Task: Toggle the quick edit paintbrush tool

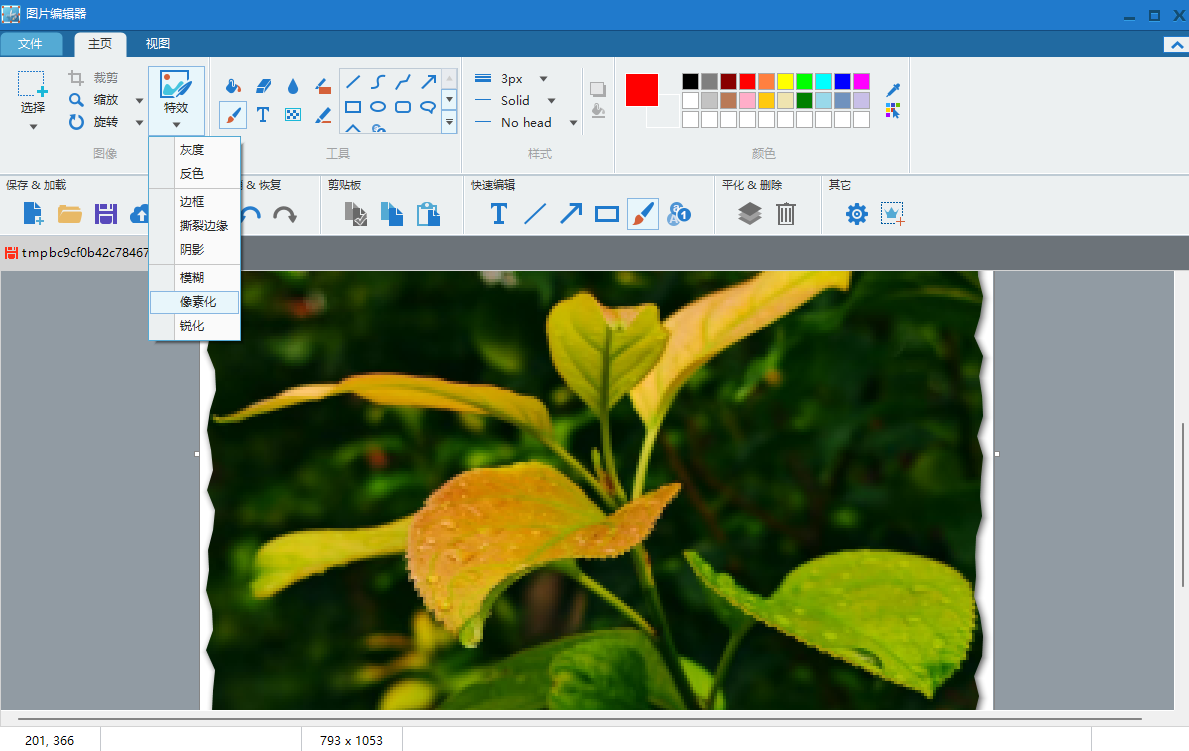Action: [643, 213]
